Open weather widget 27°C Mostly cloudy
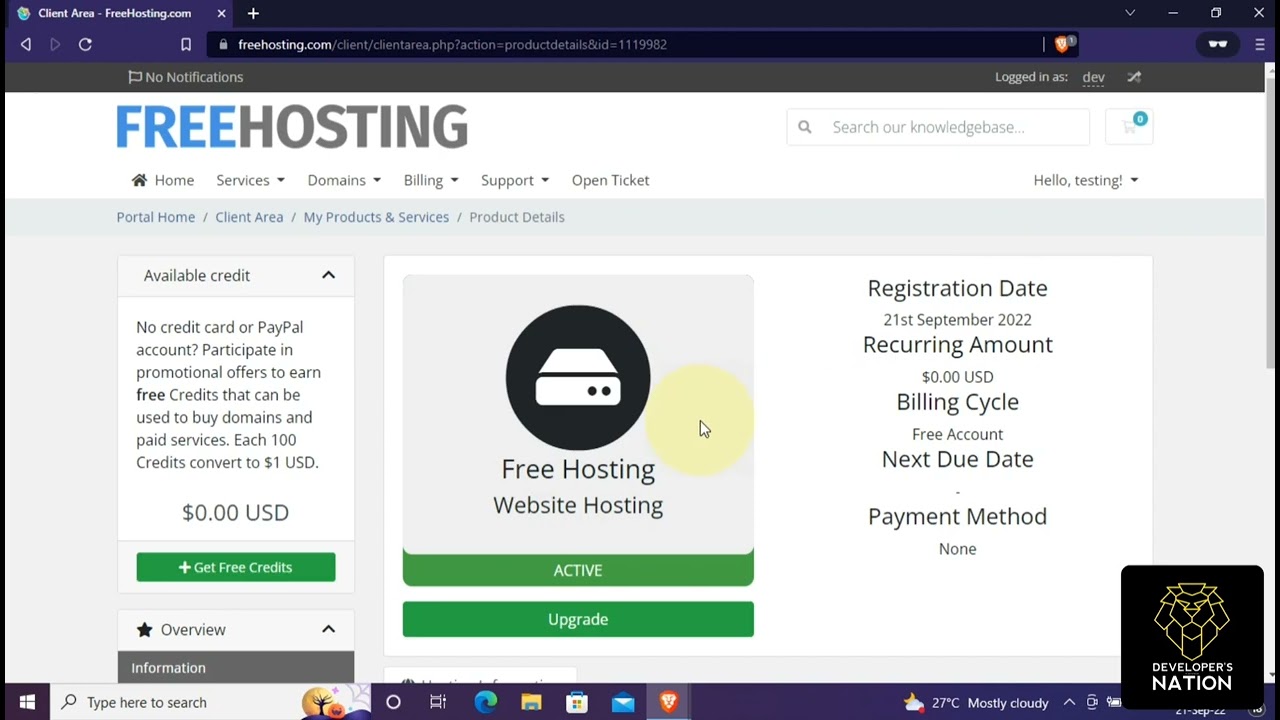Image resolution: width=1280 pixels, height=720 pixels. tap(976, 702)
